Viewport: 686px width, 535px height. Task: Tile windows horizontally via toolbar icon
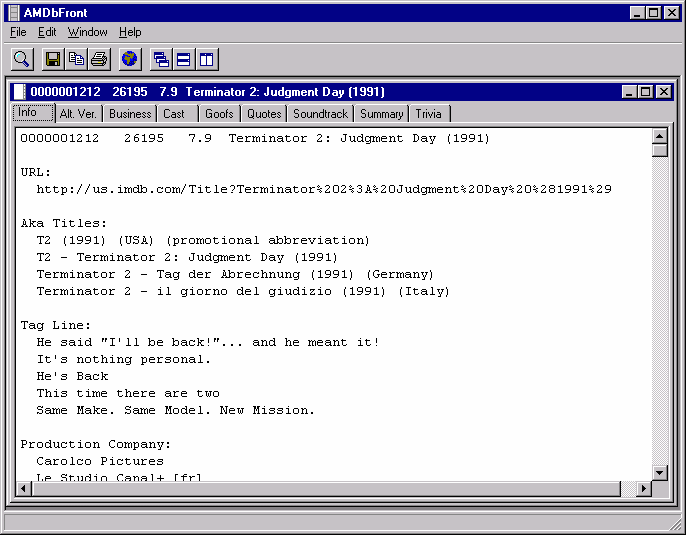[x=184, y=59]
